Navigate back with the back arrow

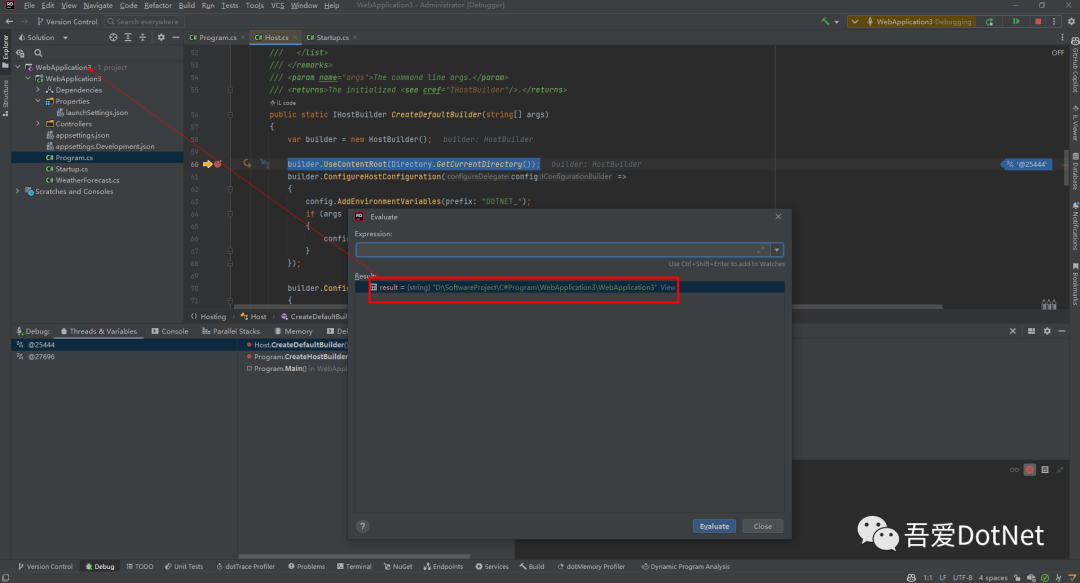[9, 21]
